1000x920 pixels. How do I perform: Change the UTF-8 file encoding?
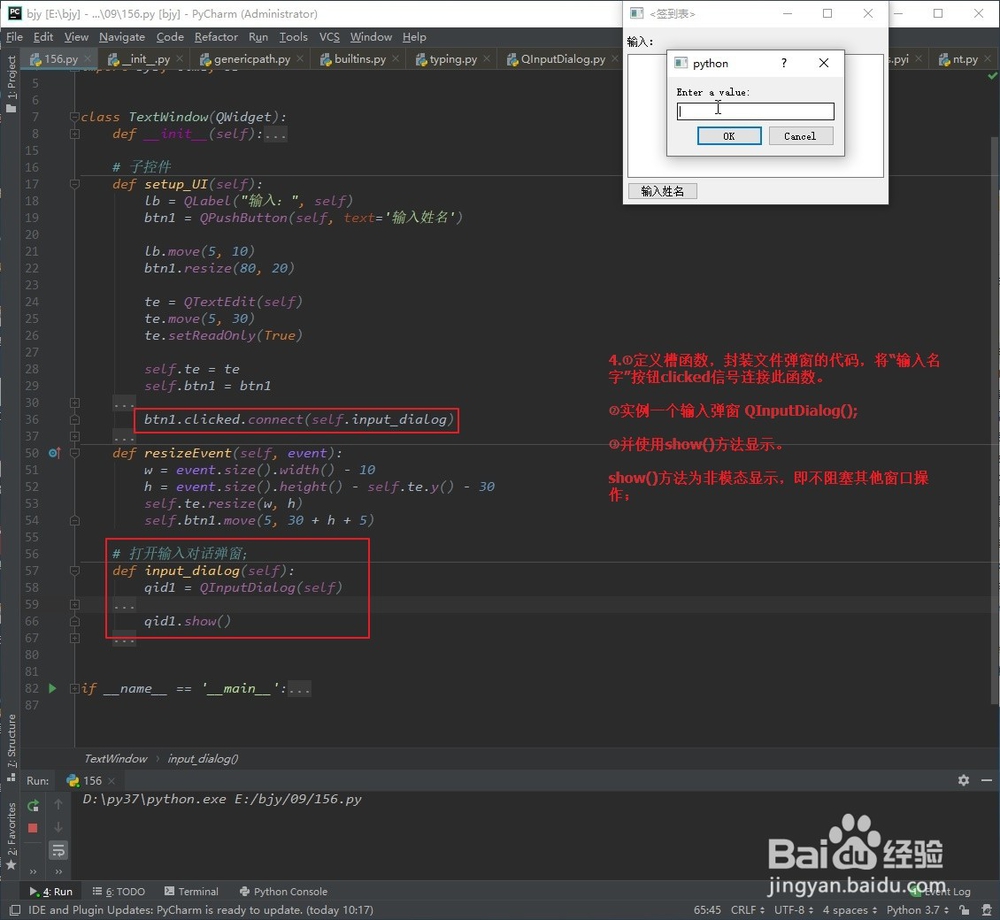(x=793, y=910)
